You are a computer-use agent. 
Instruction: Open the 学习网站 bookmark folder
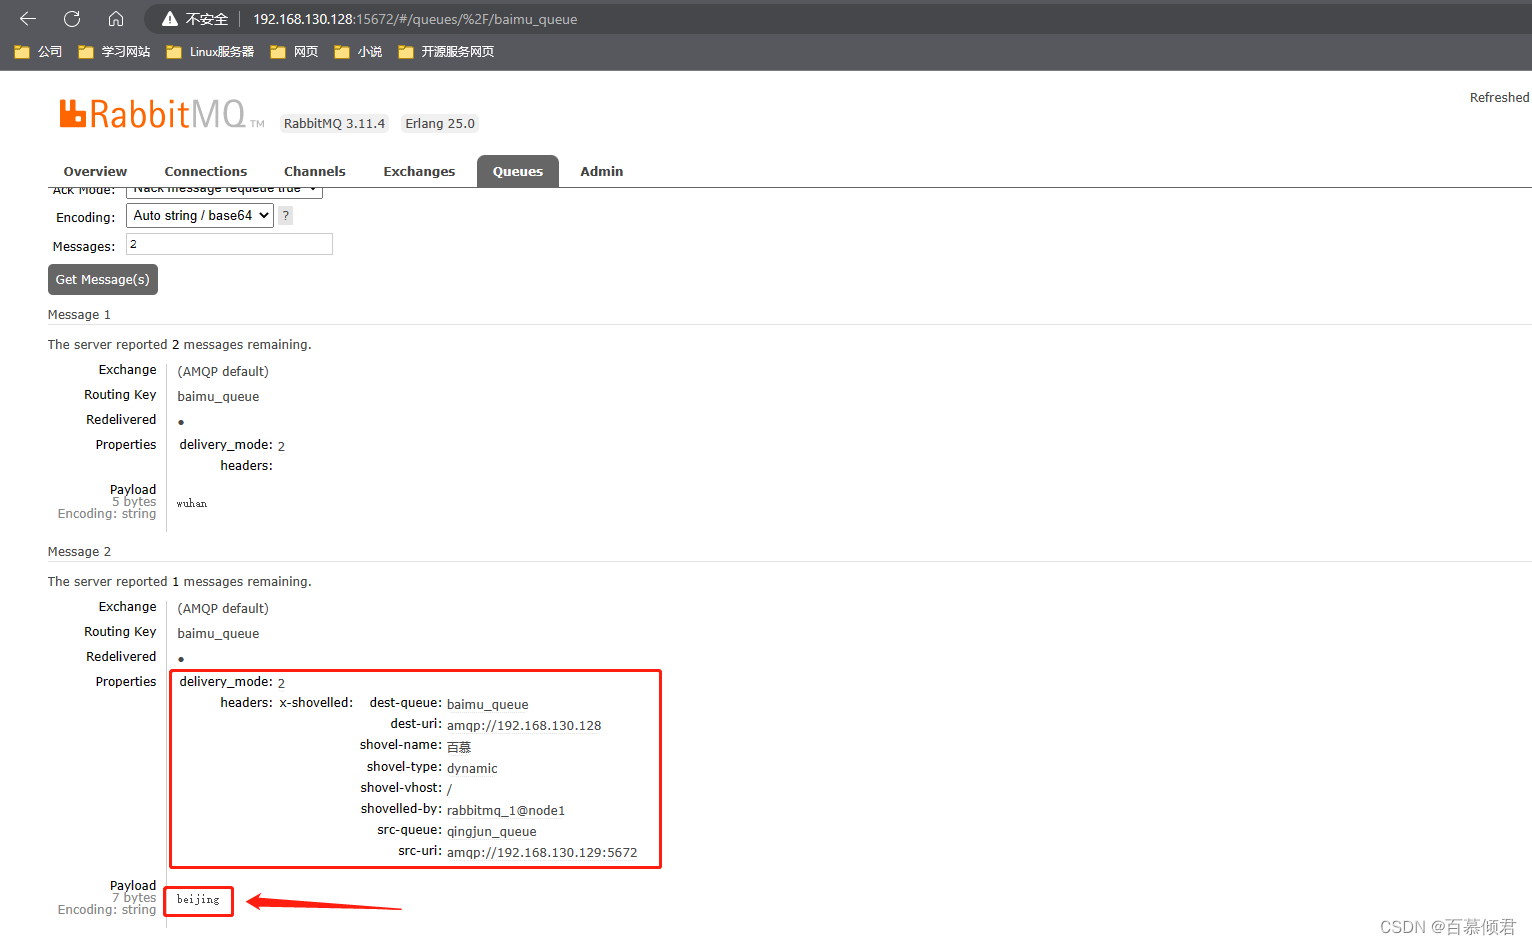point(114,52)
